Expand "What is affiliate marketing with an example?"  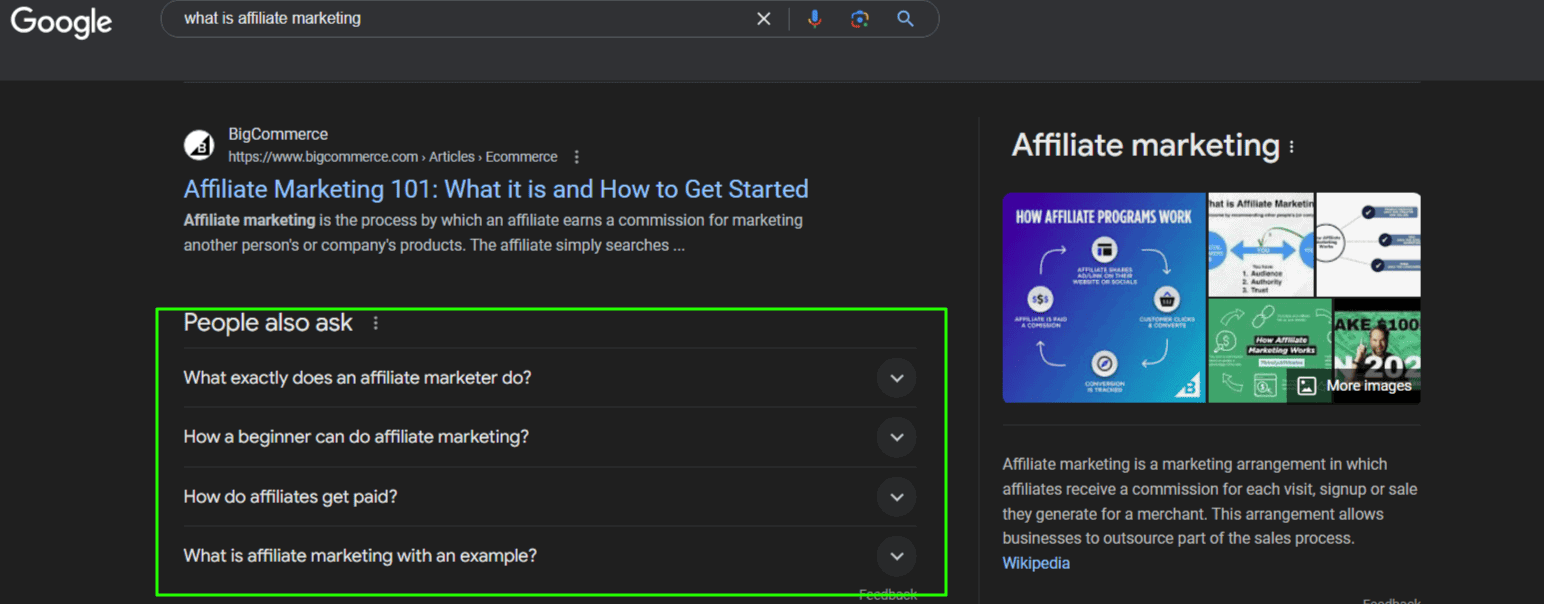(x=896, y=556)
